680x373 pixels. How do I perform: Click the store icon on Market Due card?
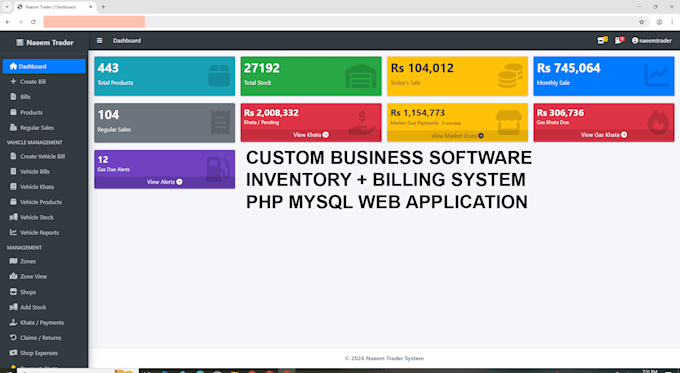(509, 122)
